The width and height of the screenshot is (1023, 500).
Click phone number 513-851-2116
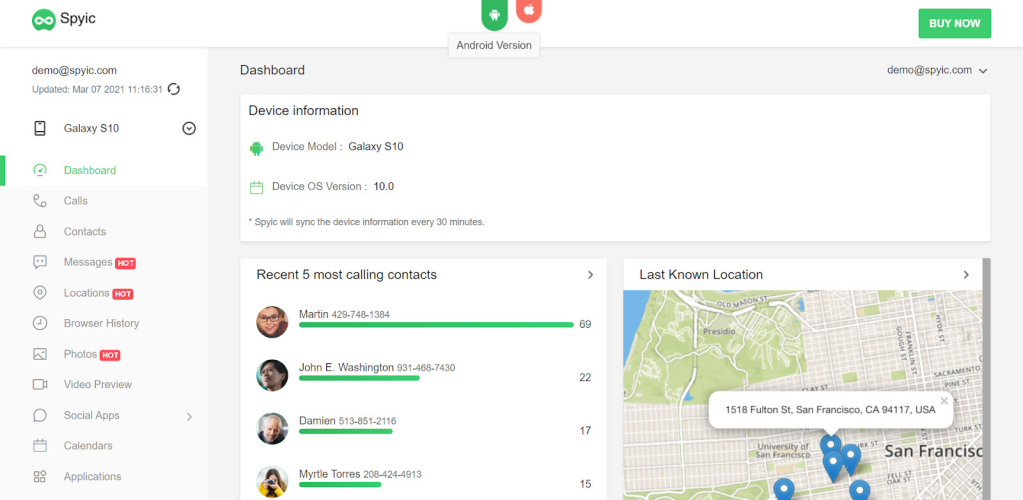point(367,422)
